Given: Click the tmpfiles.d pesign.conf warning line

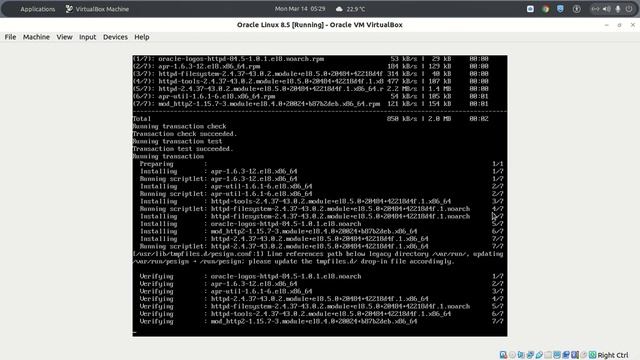Looking at the screenshot, I should point(318,258).
